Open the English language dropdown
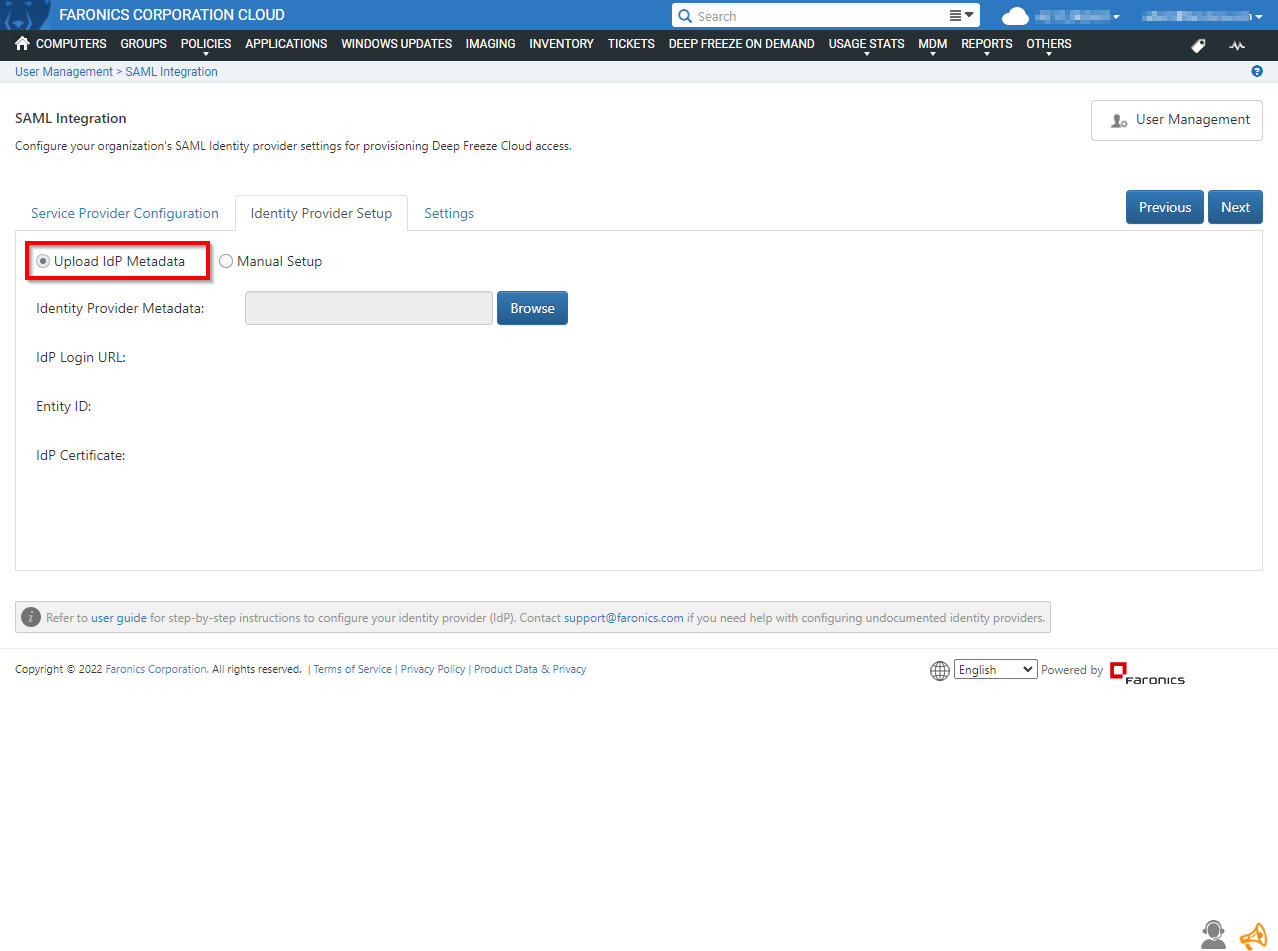The image size is (1278, 951). click(x=995, y=670)
